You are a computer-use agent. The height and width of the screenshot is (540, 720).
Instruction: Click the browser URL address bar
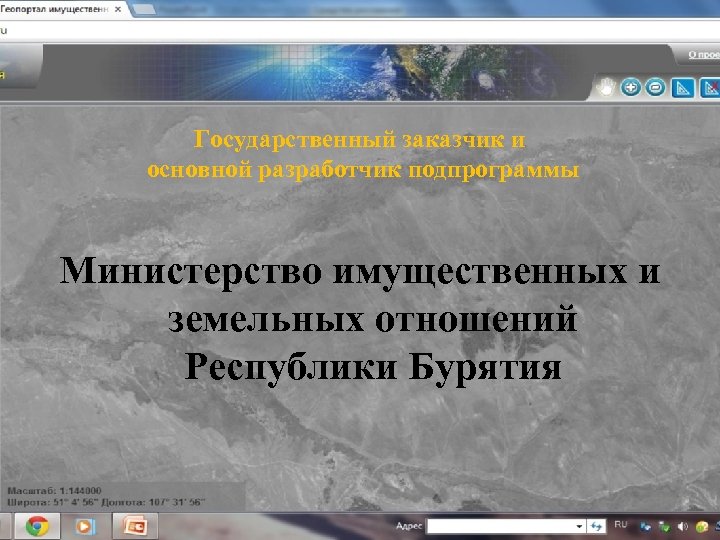360,31
